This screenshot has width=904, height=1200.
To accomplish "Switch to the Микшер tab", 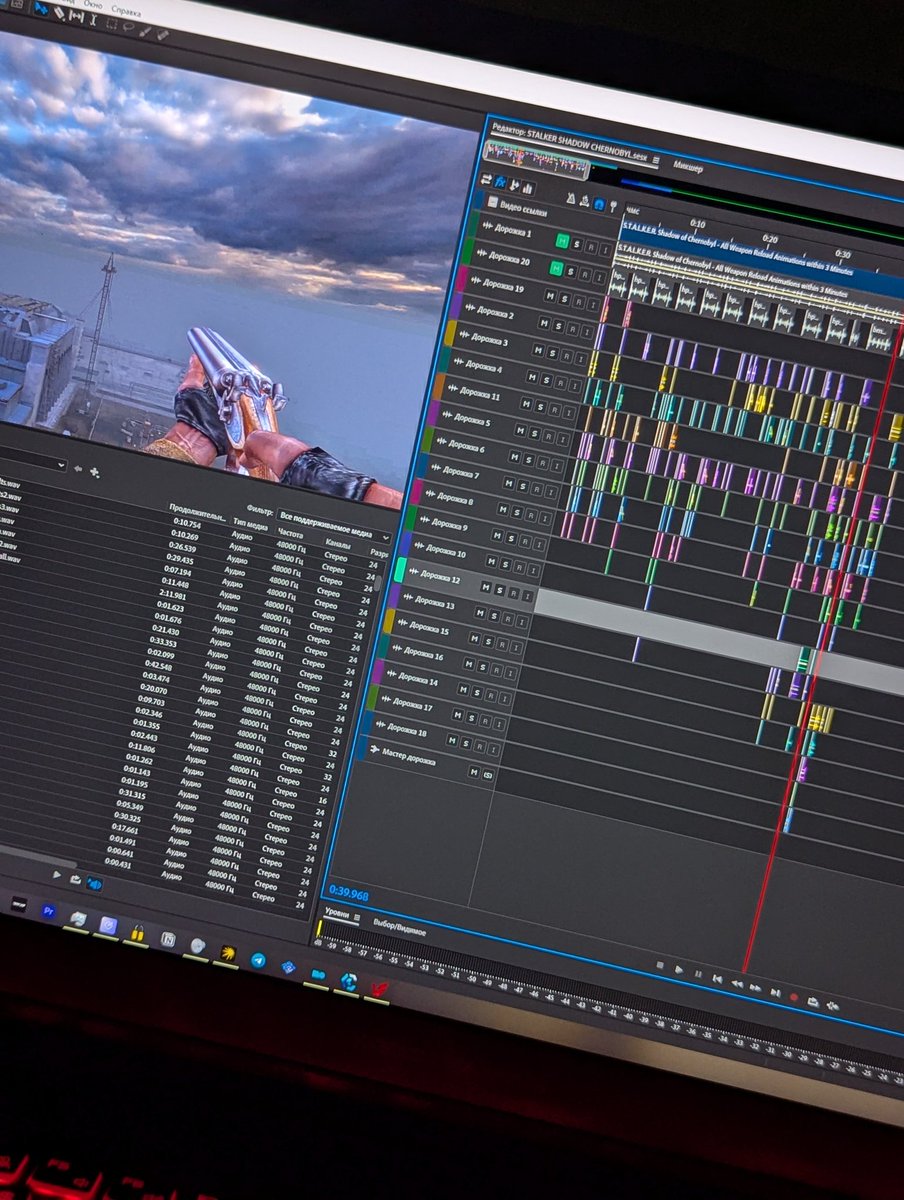I will [687, 166].
